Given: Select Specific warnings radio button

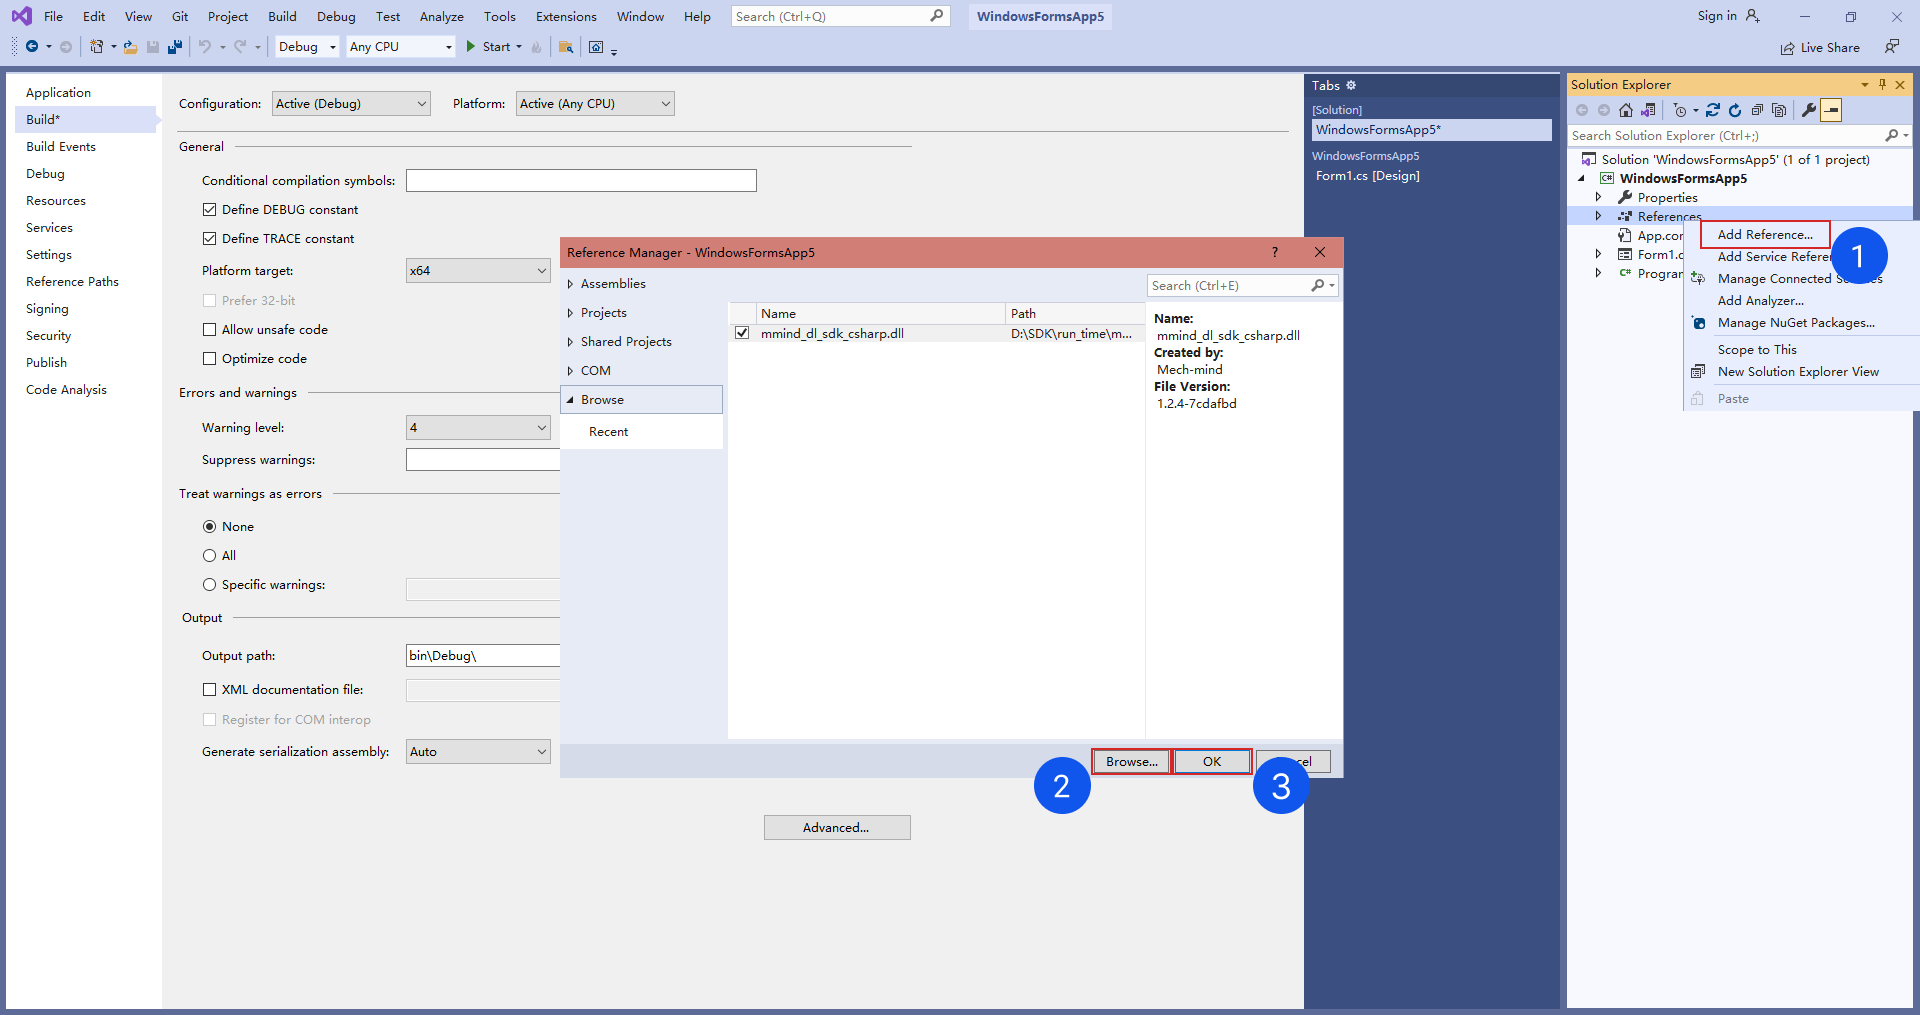Looking at the screenshot, I should (209, 585).
